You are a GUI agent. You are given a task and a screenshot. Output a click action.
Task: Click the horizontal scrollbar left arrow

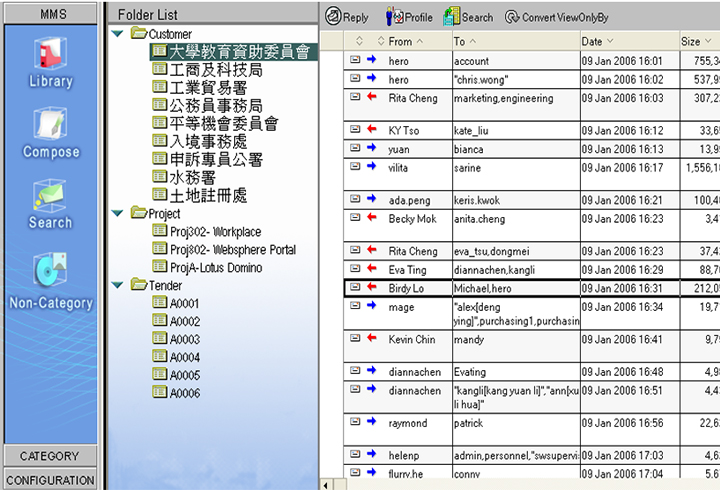click(x=326, y=485)
